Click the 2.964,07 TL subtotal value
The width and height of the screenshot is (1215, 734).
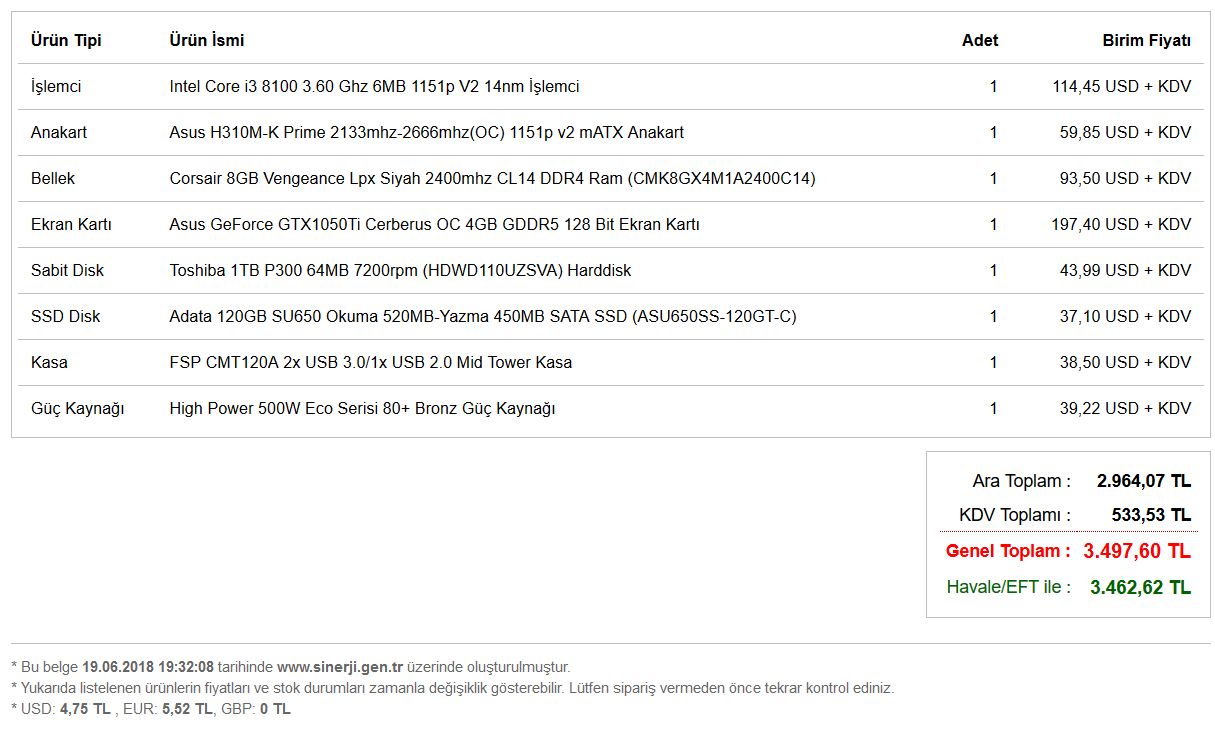pos(1144,481)
